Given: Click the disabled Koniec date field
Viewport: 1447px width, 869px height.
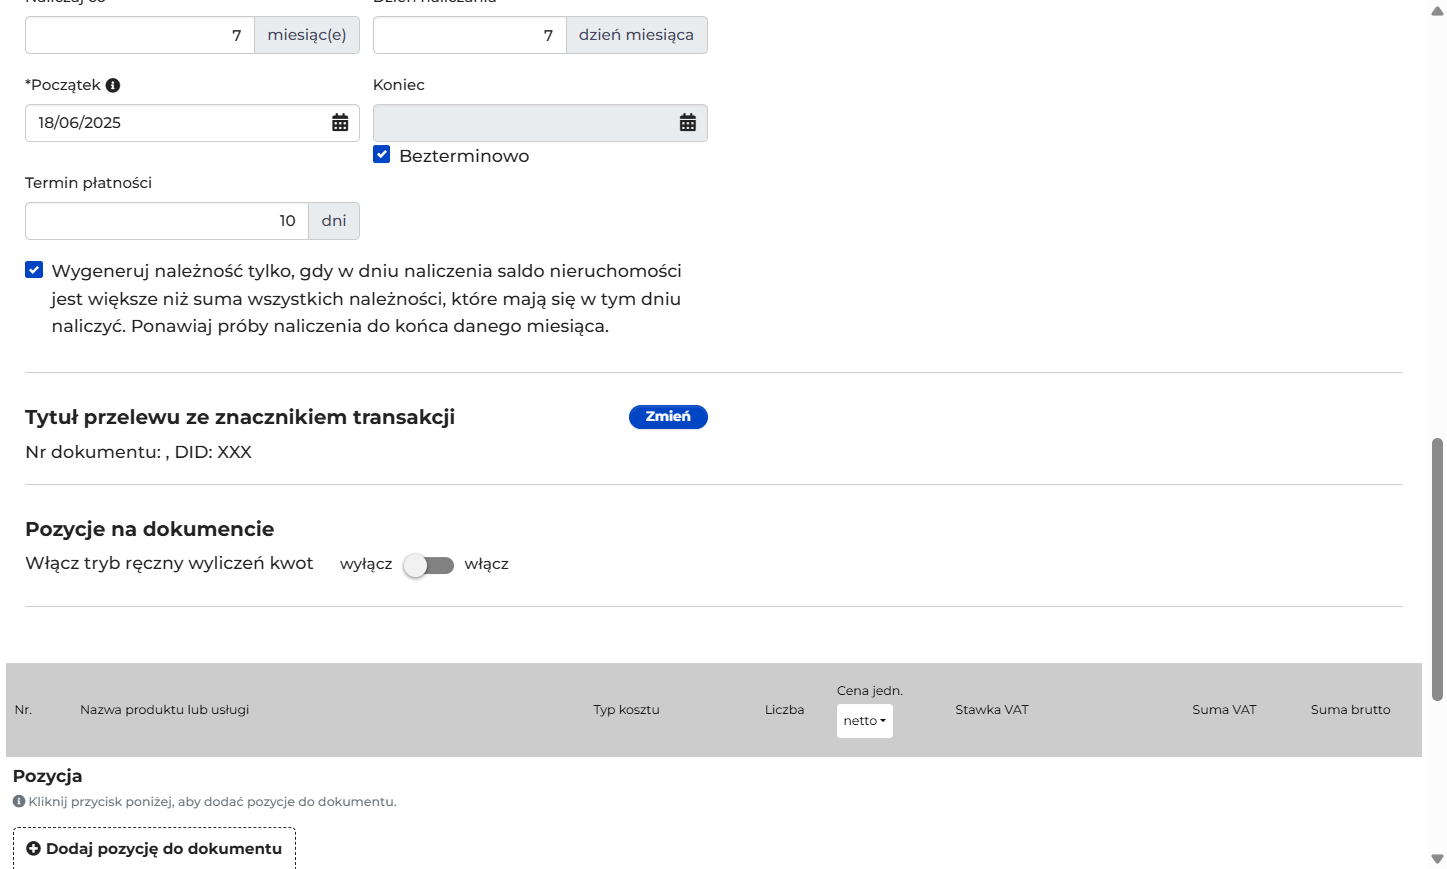Looking at the screenshot, I should pyautogui.click(x=540, y=123).
